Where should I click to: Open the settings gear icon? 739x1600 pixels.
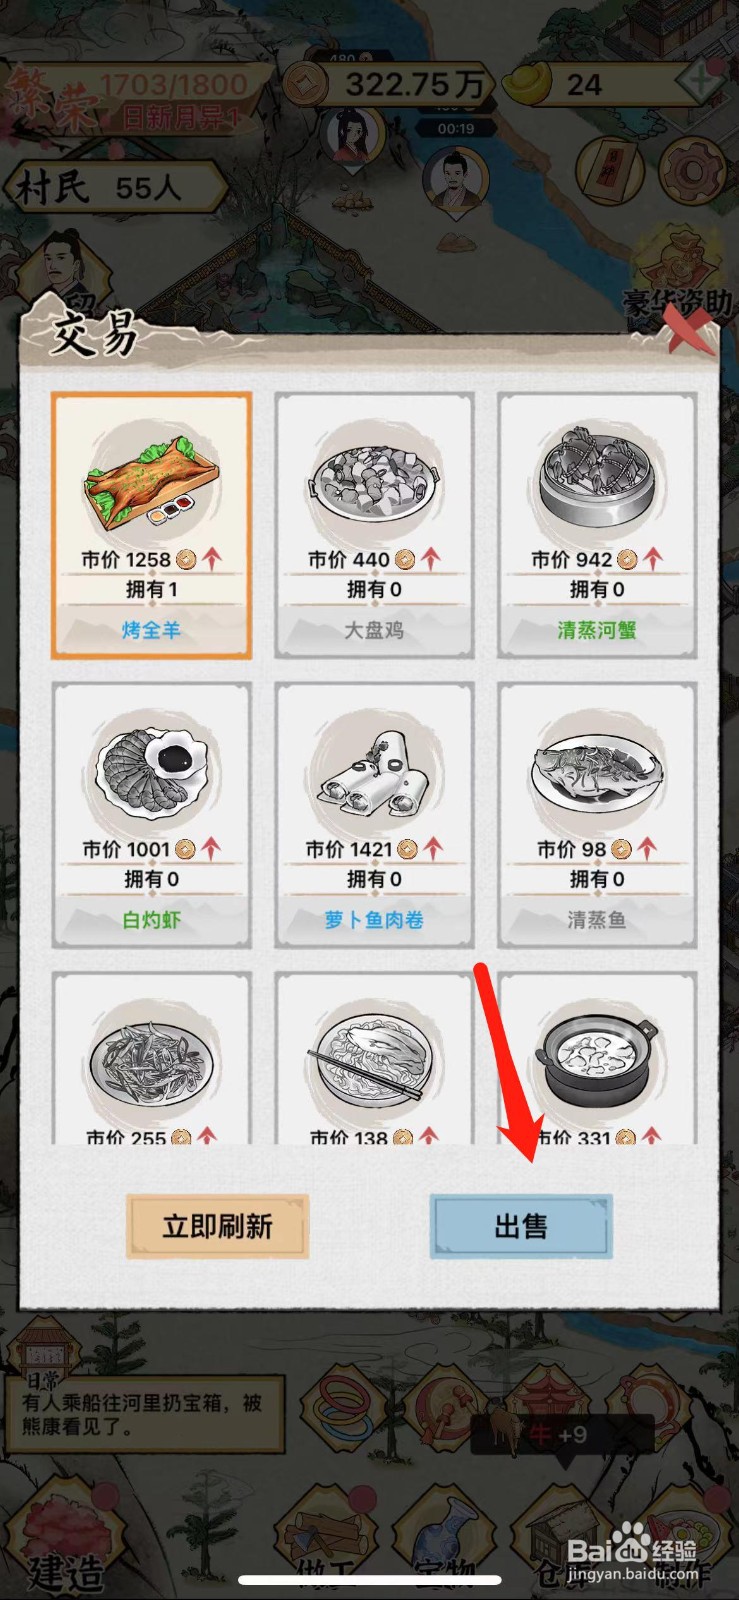click(x=692, y=170)
